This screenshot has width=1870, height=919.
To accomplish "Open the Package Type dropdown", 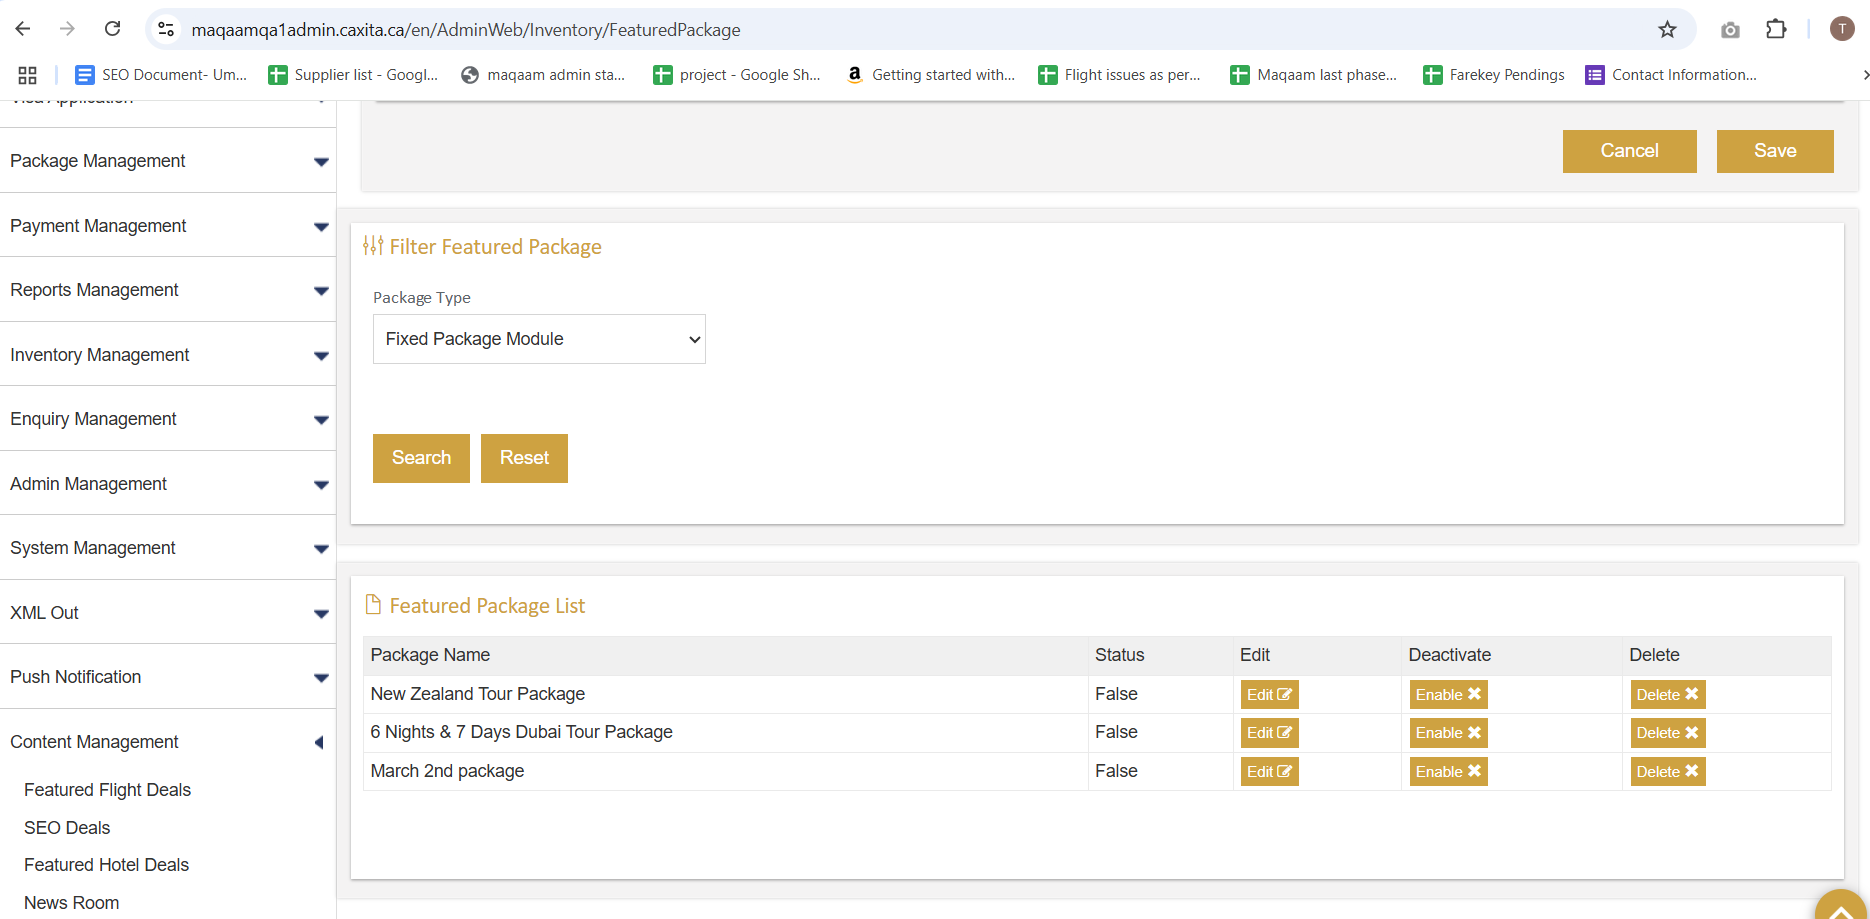I will coord(539,339).
